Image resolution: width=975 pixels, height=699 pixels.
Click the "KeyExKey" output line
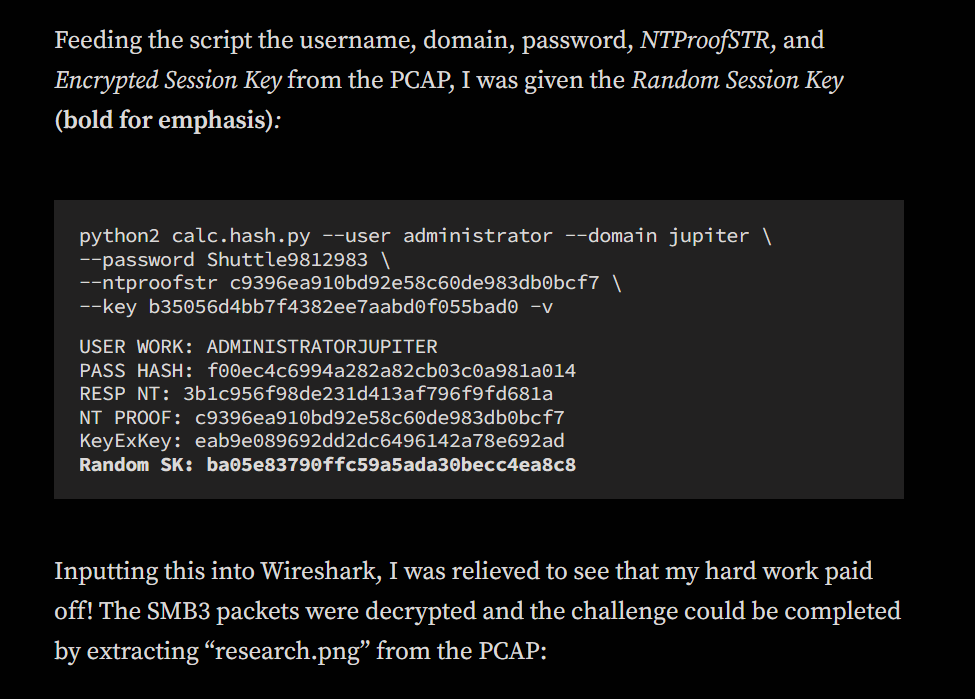(321, 441)
